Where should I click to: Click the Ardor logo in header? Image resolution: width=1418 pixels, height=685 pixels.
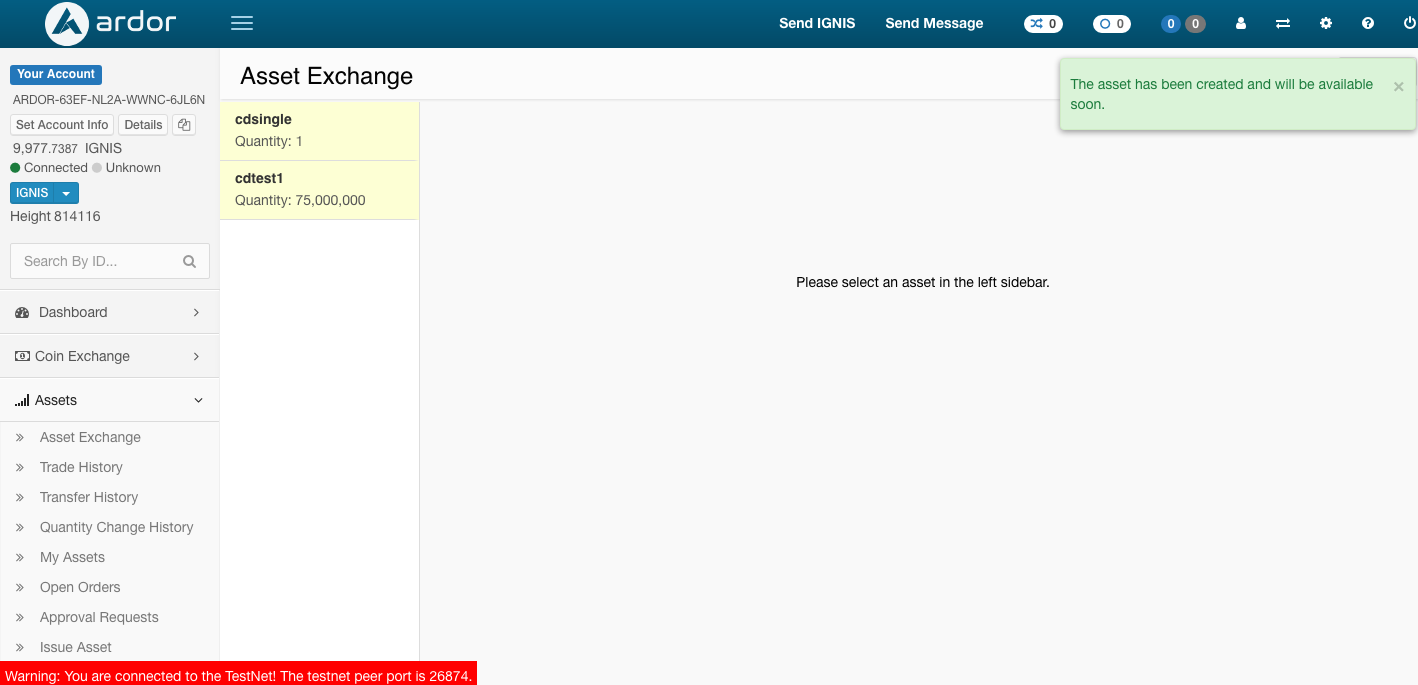(110, 24)
